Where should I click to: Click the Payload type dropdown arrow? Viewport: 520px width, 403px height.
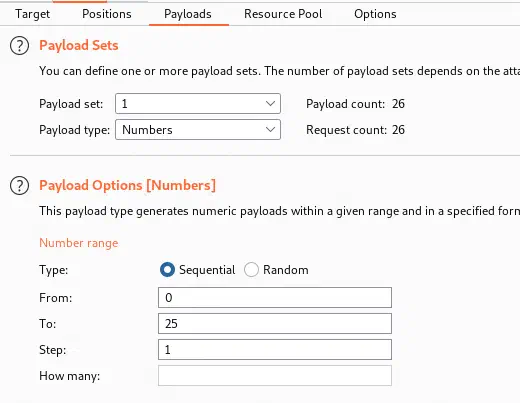tap(270, 130)
